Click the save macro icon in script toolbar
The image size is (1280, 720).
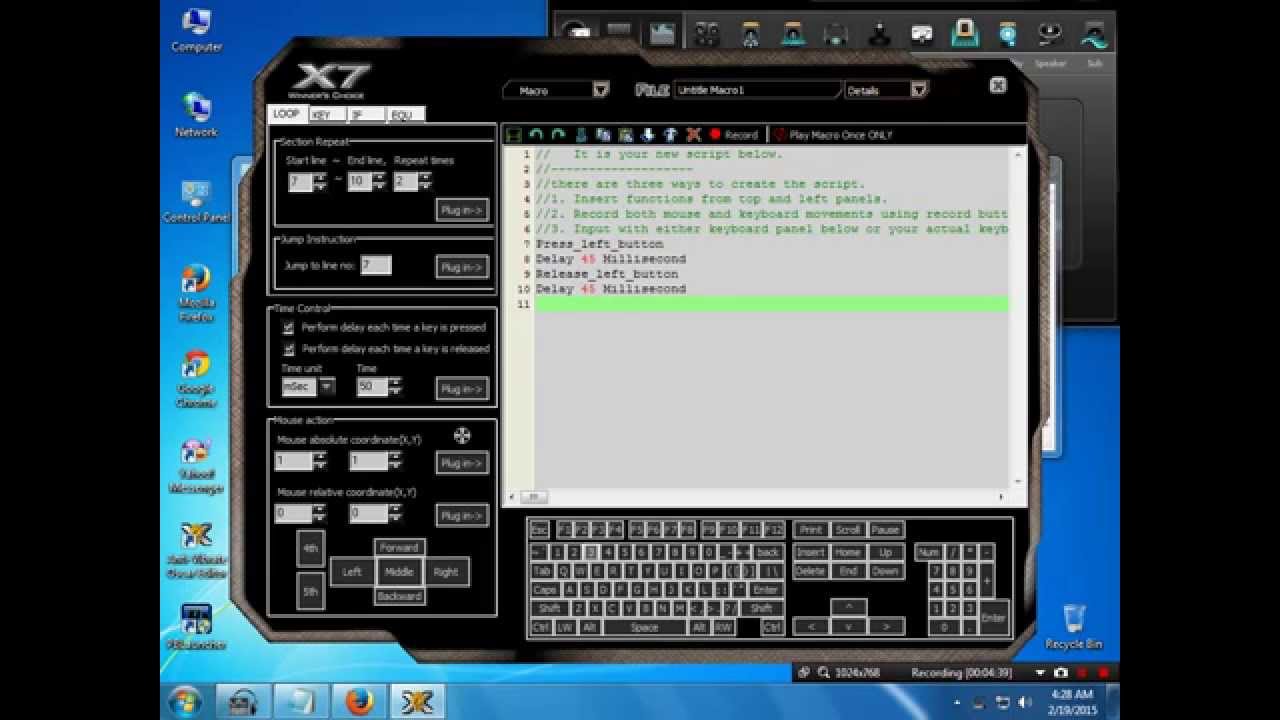(514, 134)
